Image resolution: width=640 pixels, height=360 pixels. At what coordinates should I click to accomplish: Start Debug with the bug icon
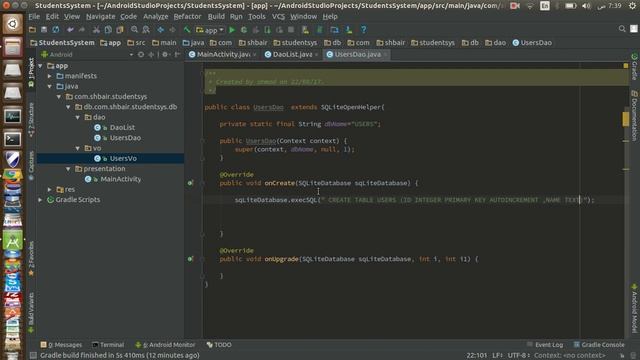[x=244, y=30]
